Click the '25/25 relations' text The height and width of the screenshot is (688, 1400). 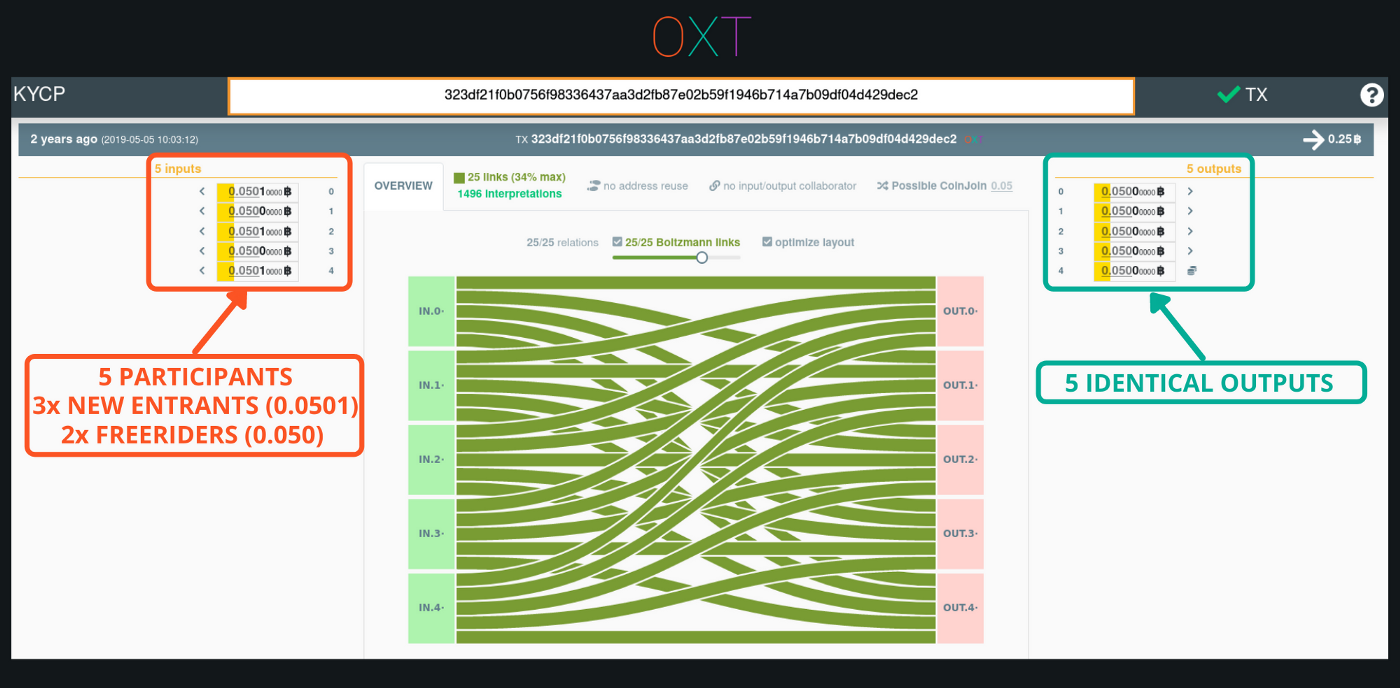tap(562, 242)
